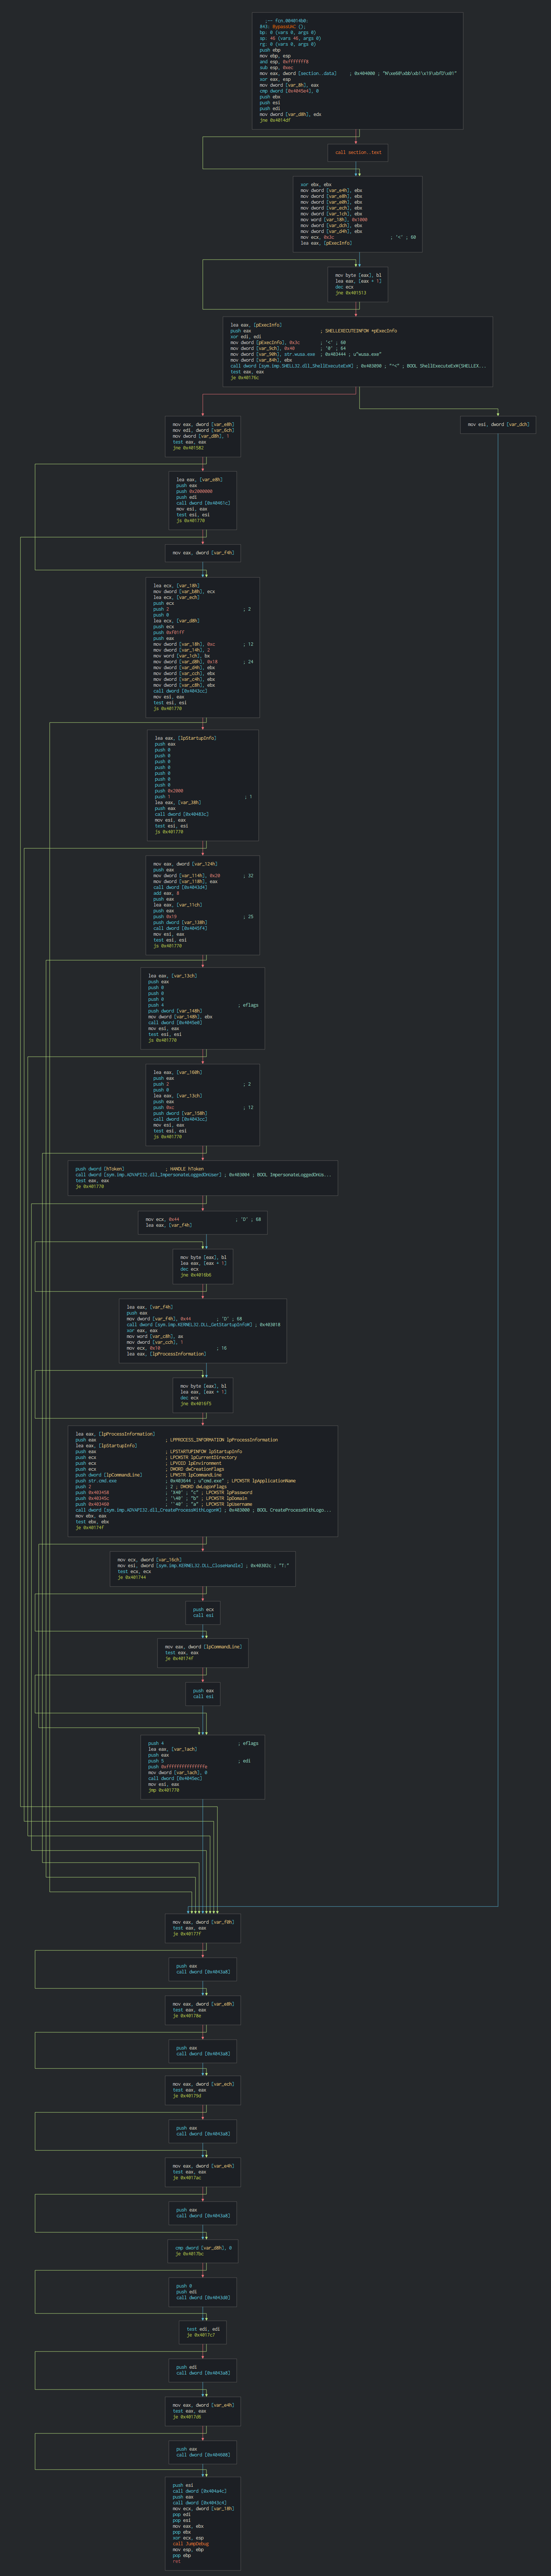Screen dimensions: 551x2576
Task: Select the 'call section..text' block
Action: click(358, 153)
